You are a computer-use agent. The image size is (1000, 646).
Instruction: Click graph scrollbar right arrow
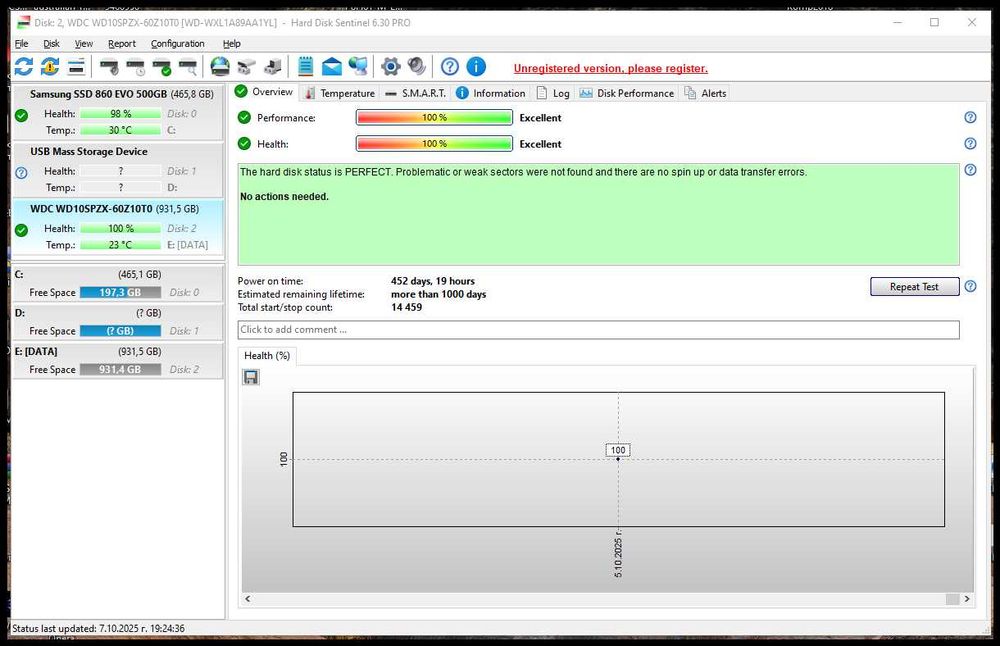point(967,599)
